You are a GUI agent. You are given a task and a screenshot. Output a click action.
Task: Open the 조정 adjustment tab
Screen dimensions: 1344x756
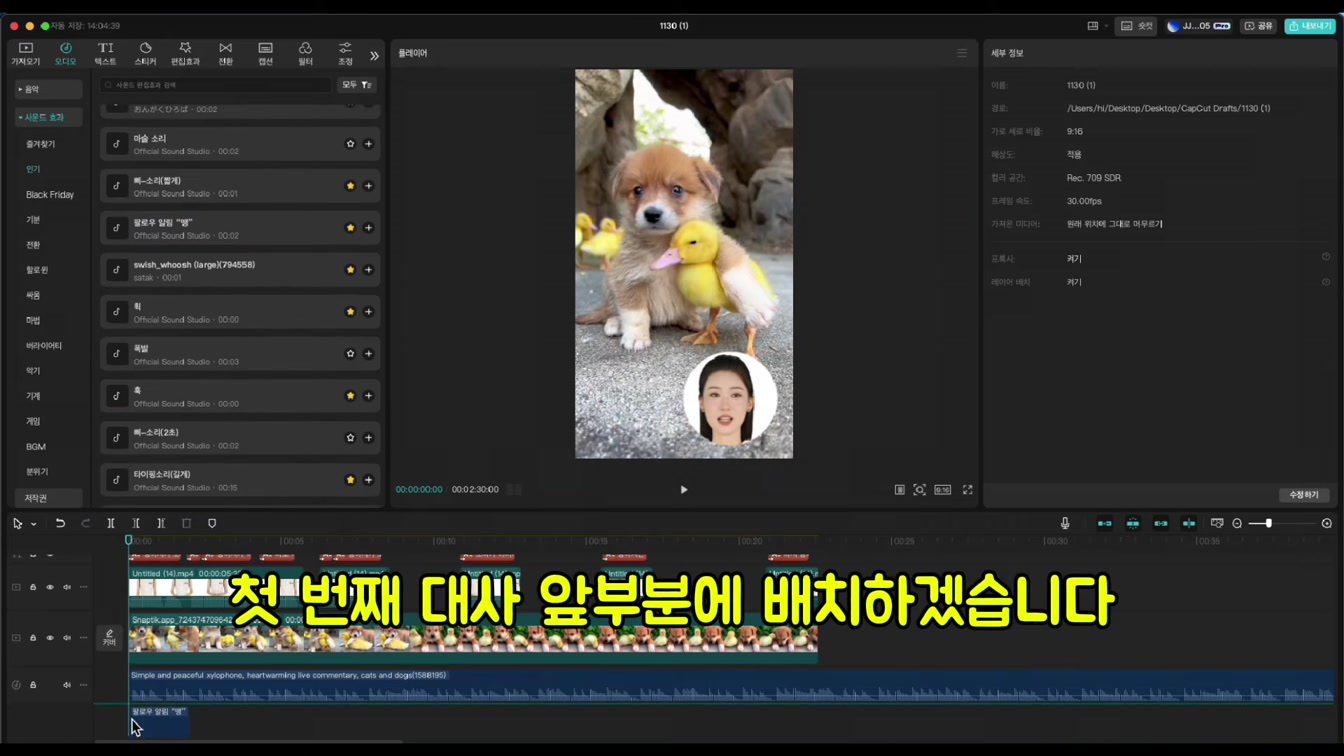pyautogui.click(x=345, y=54)
